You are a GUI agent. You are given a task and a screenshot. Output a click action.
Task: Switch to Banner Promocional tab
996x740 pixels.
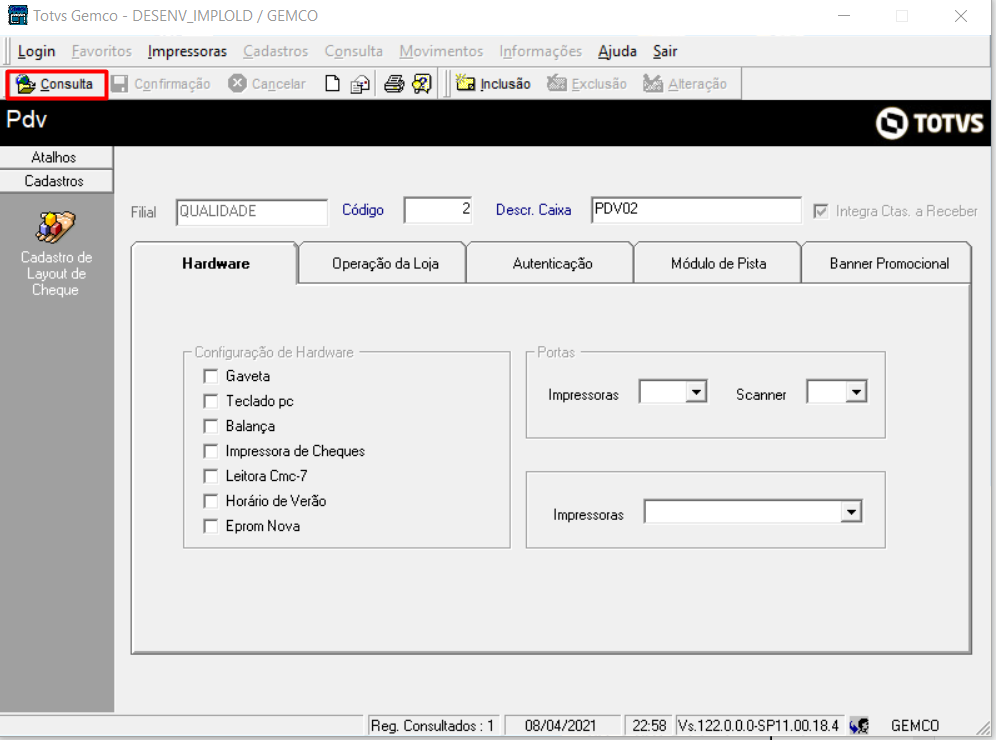click(889, 264)
